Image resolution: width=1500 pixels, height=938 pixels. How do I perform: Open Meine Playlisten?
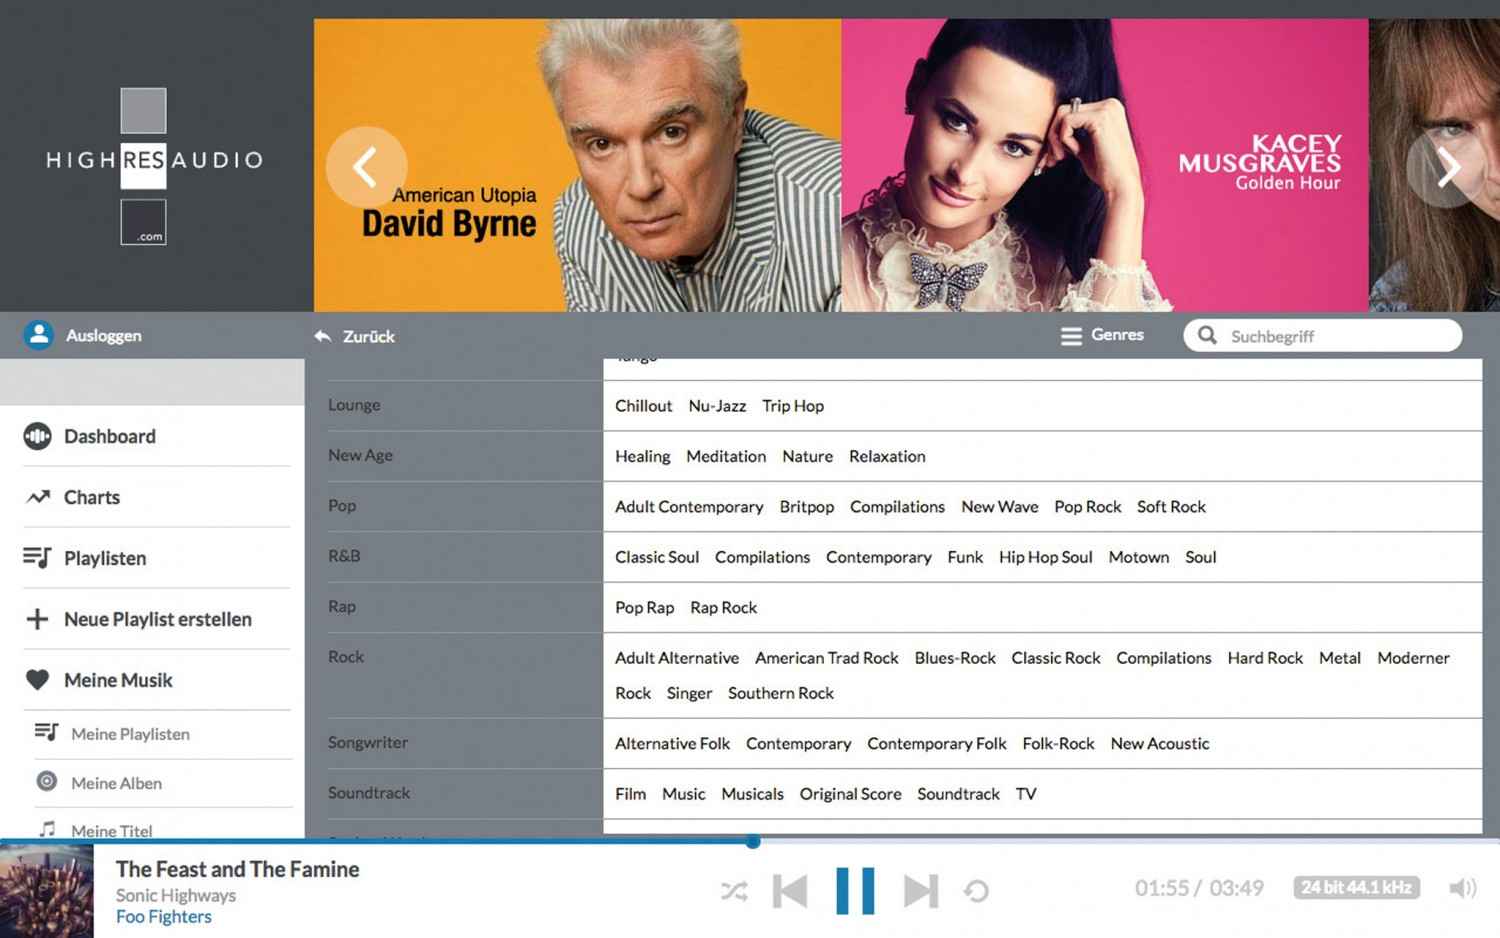[130, 734]
